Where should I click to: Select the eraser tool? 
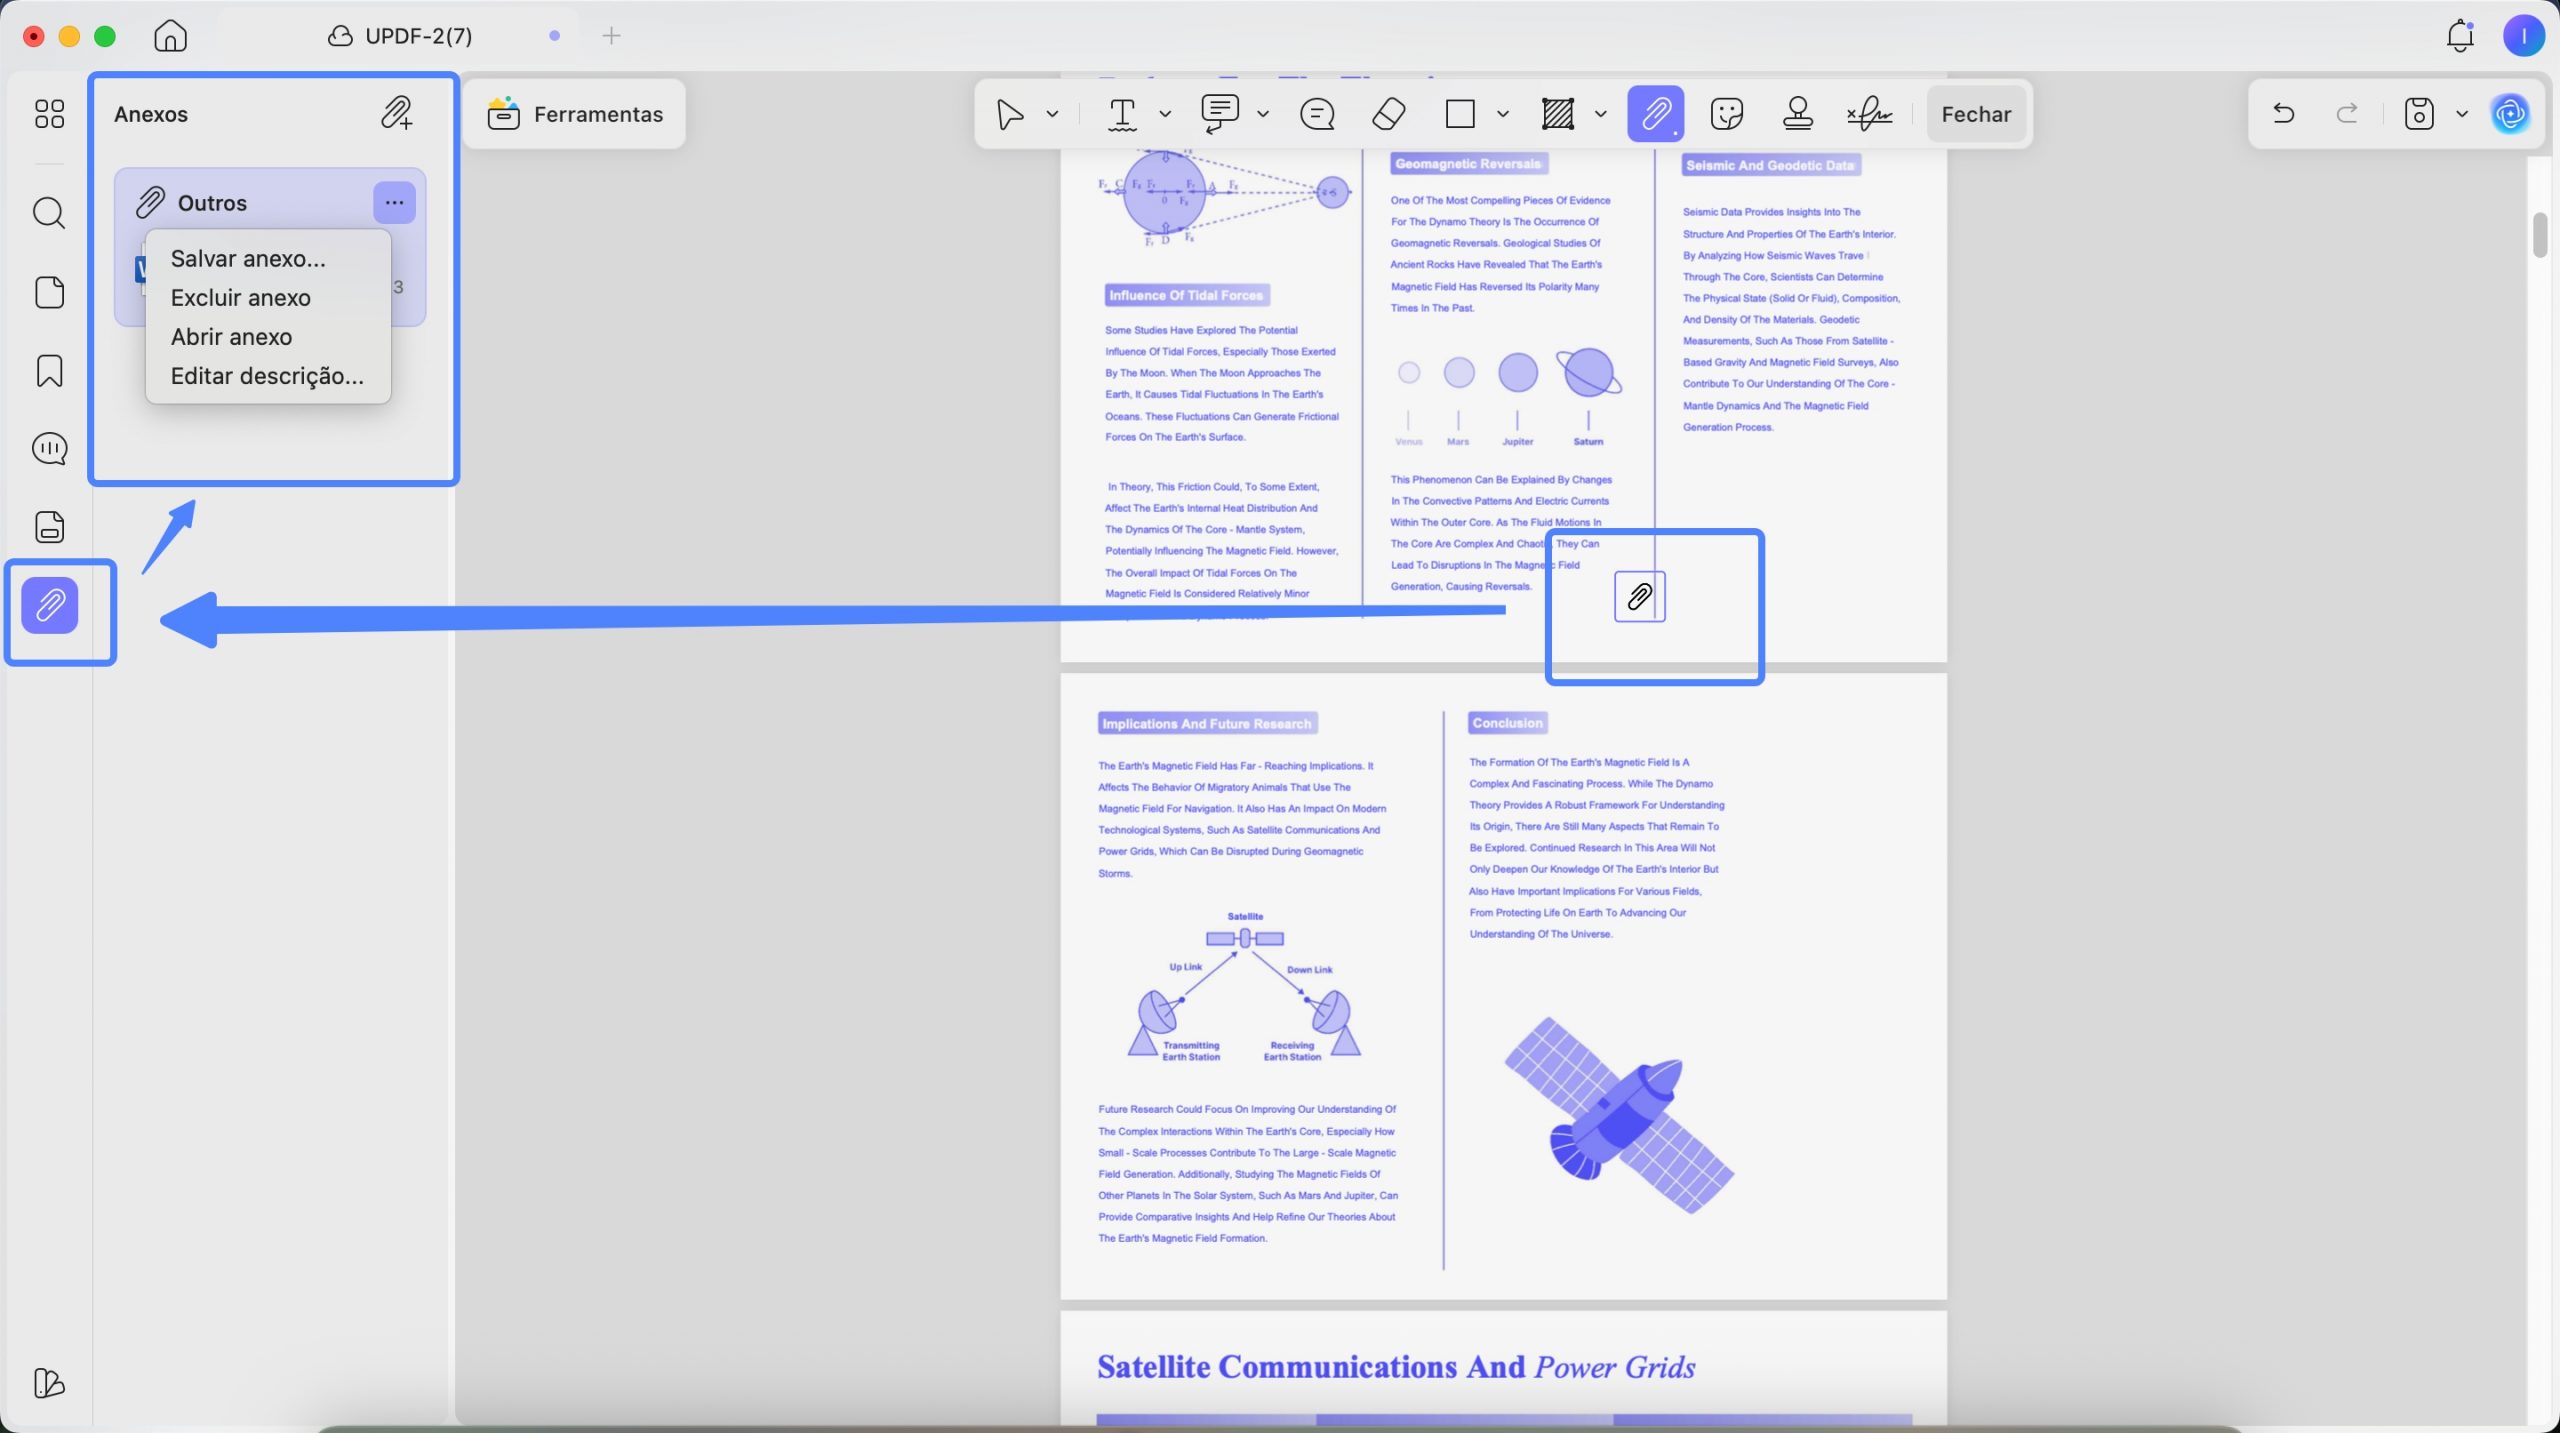pos(1388,114)
